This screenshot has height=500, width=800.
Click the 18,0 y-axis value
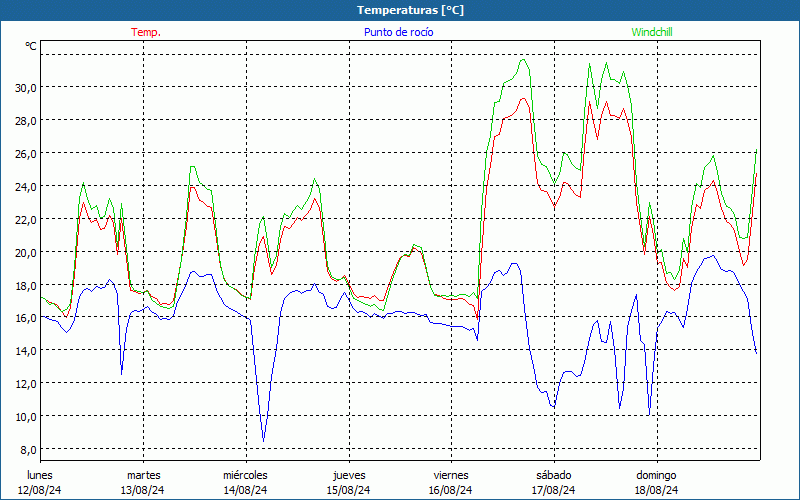point(26,285)
